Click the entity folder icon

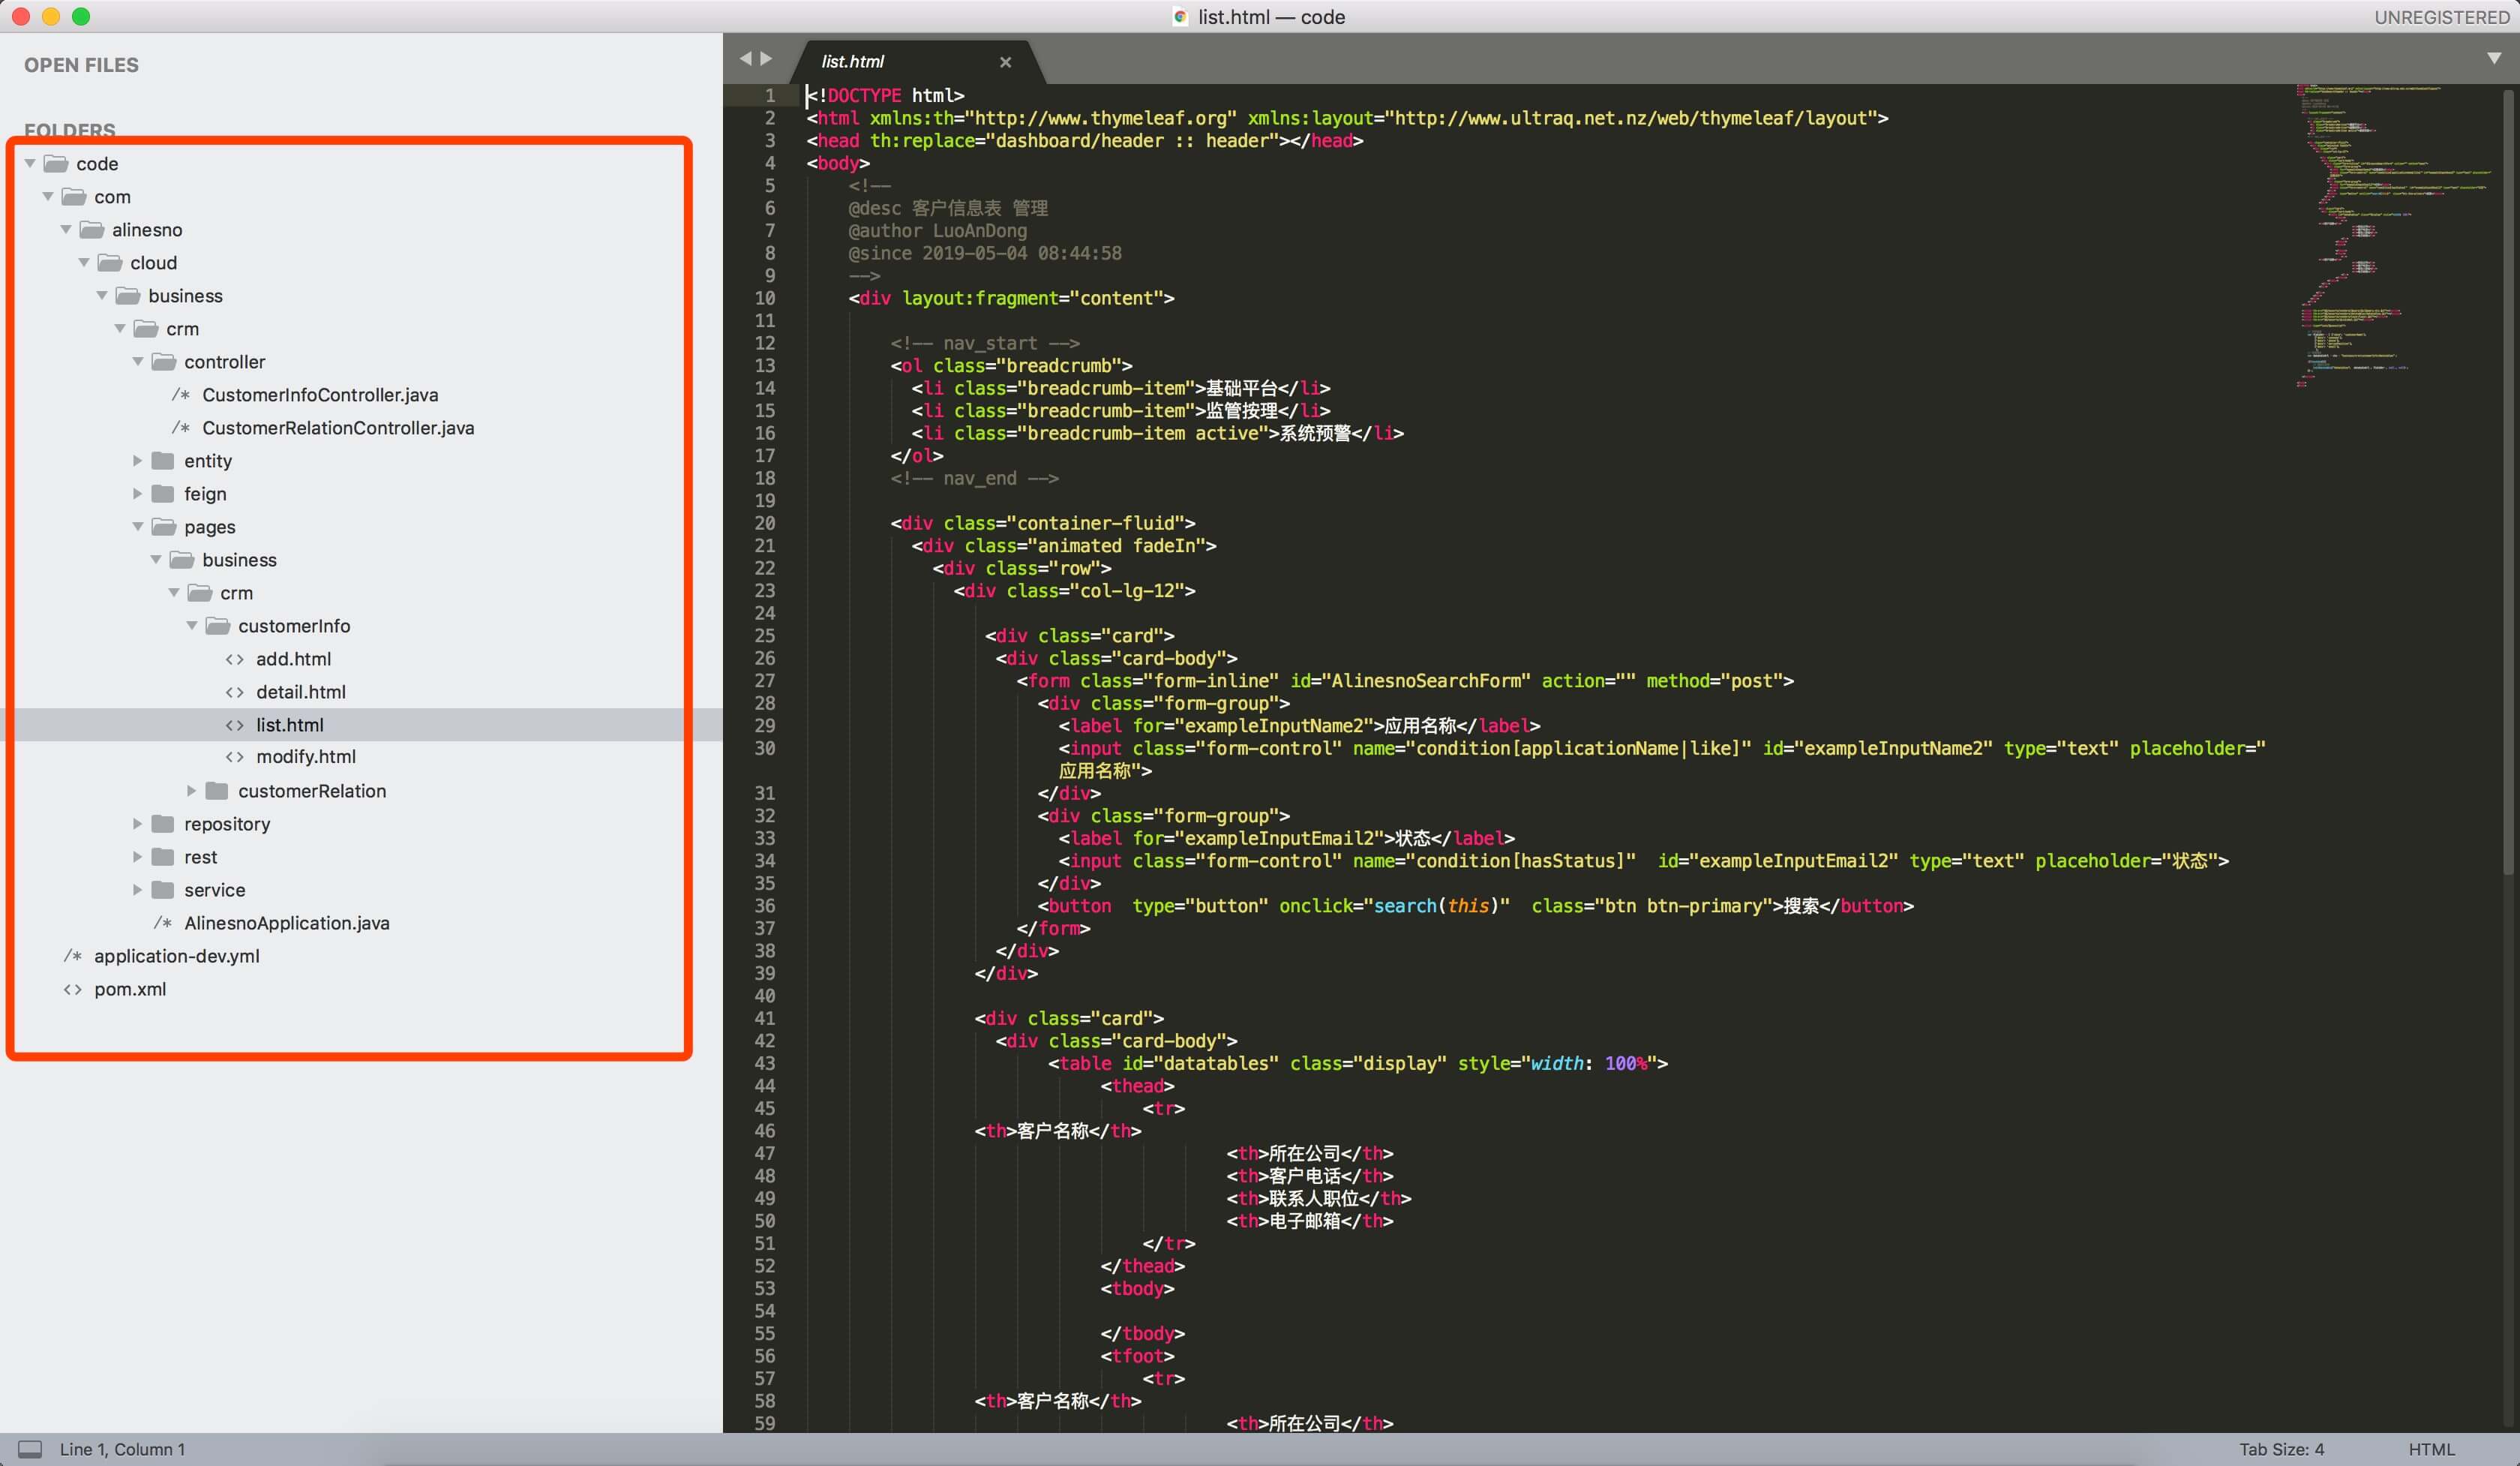point(163,461)
